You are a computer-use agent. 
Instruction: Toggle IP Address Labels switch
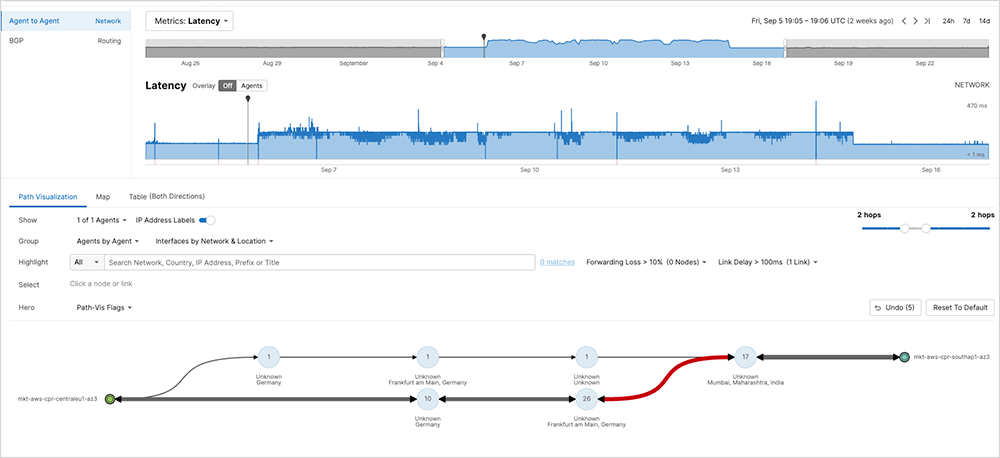pos(207,220)
